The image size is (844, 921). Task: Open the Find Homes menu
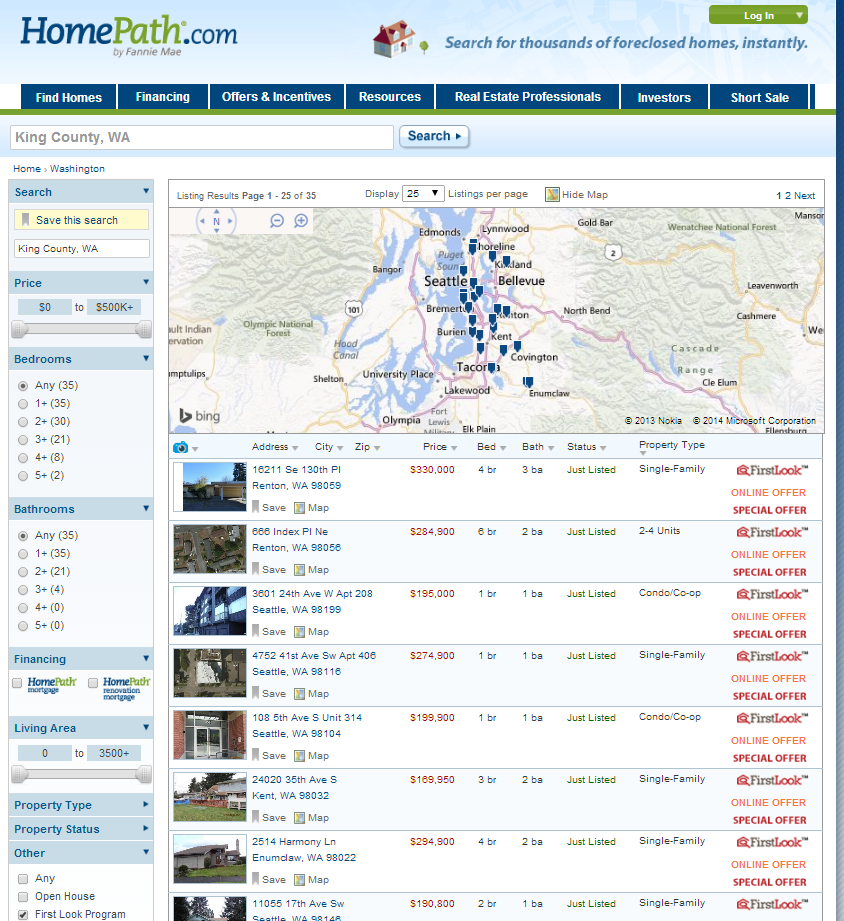coord(69,97)
